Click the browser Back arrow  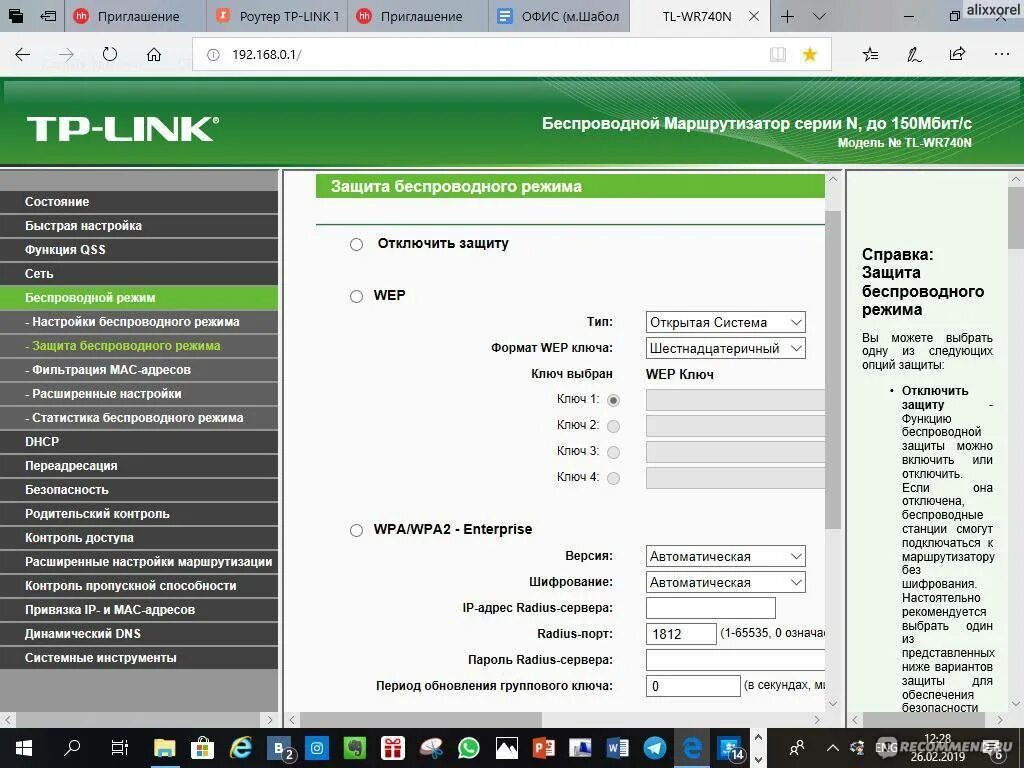(23, 55)
